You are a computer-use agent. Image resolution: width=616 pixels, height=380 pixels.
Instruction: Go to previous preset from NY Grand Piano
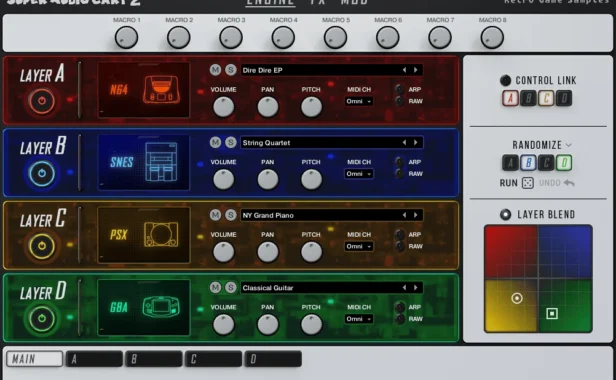[x=404, y=215]
